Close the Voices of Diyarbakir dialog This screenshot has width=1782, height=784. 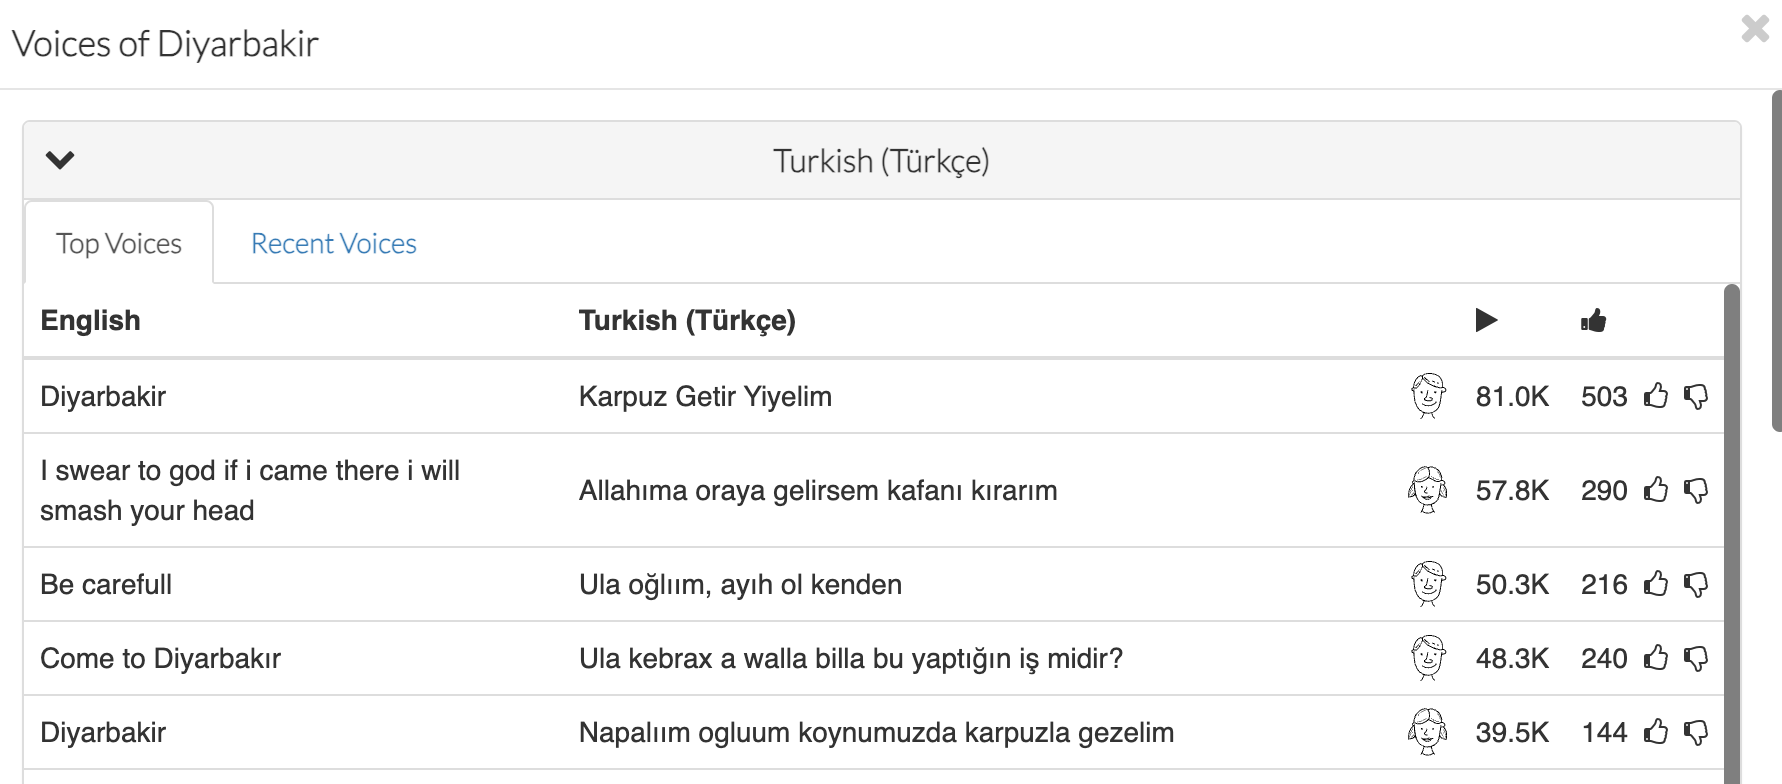[1755, 28]
